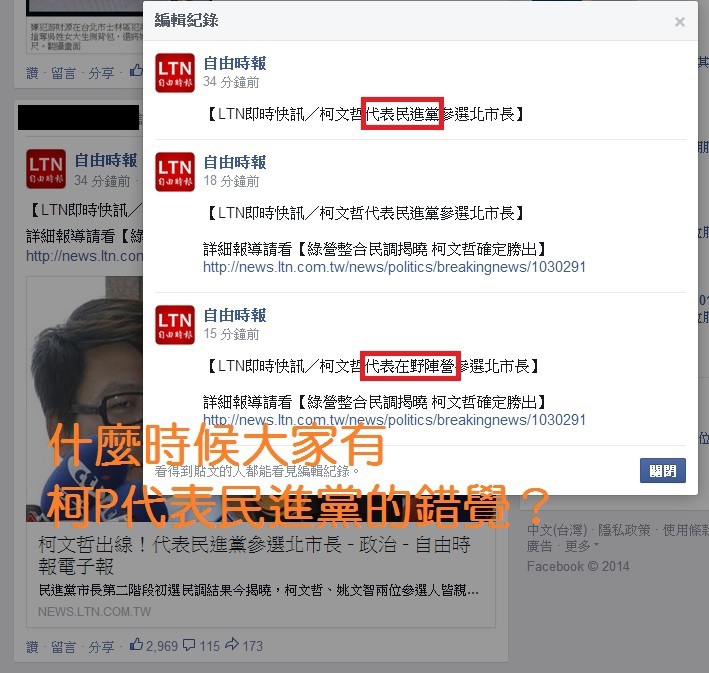Click the share arrow icon showing 173

(232, 644)
